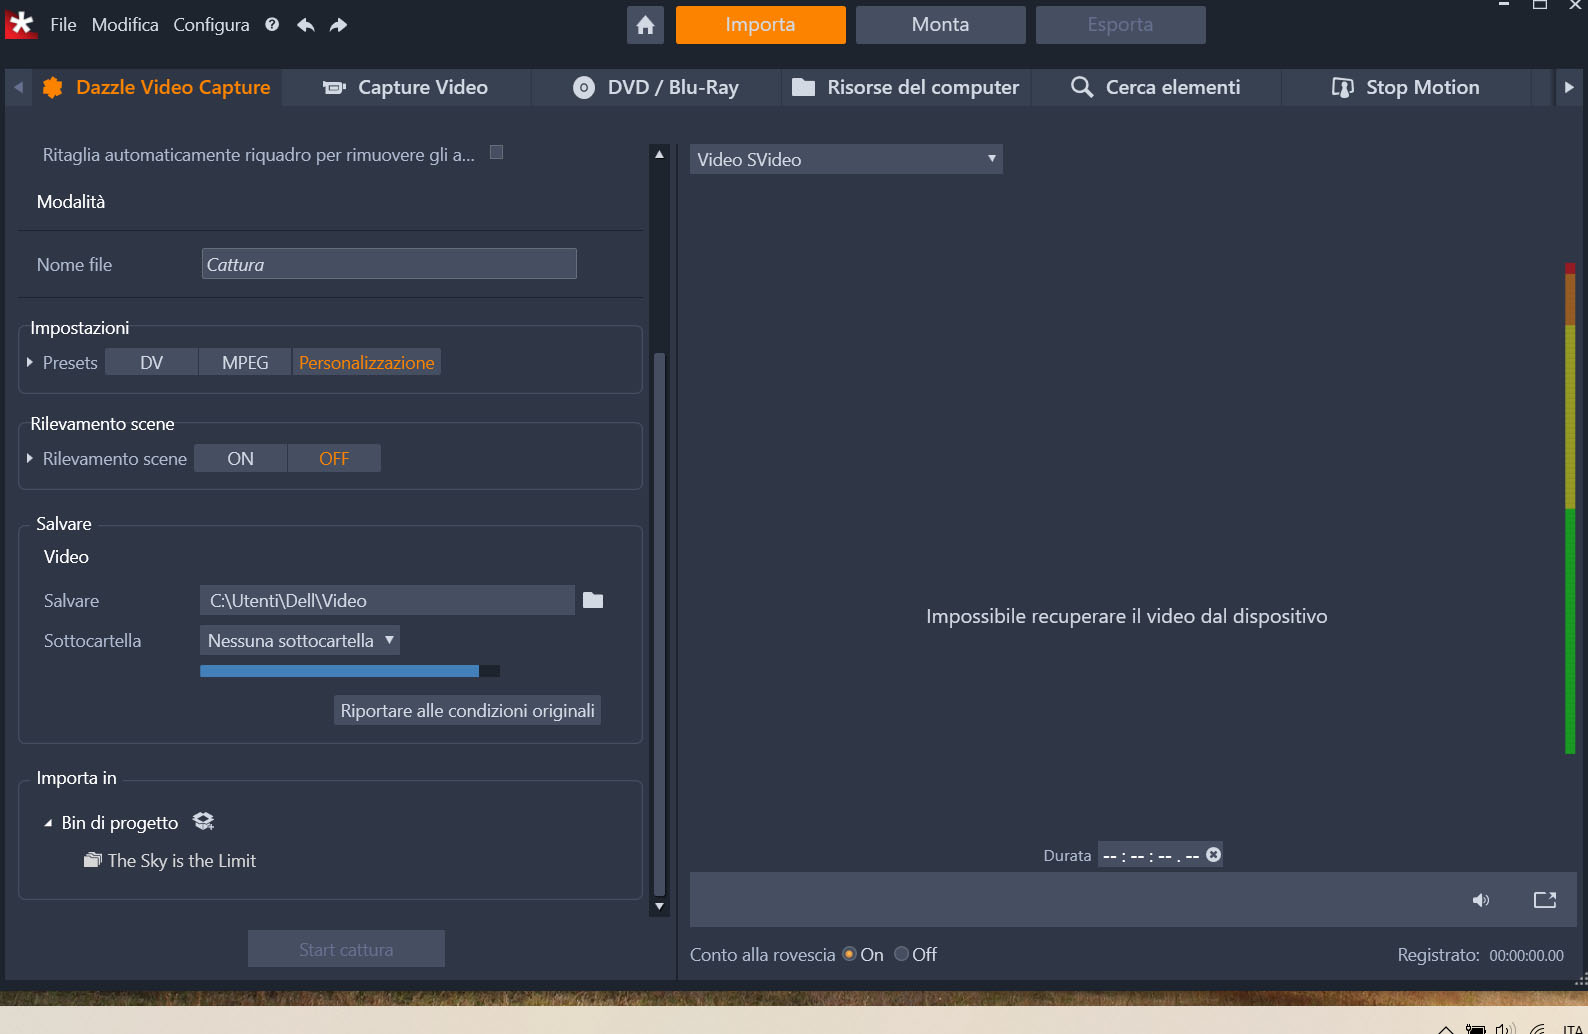Image resolution: width=1588 pixels, height=1034 pixels.
Task: Open the Stop Motion tab
Action: point(1406,87)
